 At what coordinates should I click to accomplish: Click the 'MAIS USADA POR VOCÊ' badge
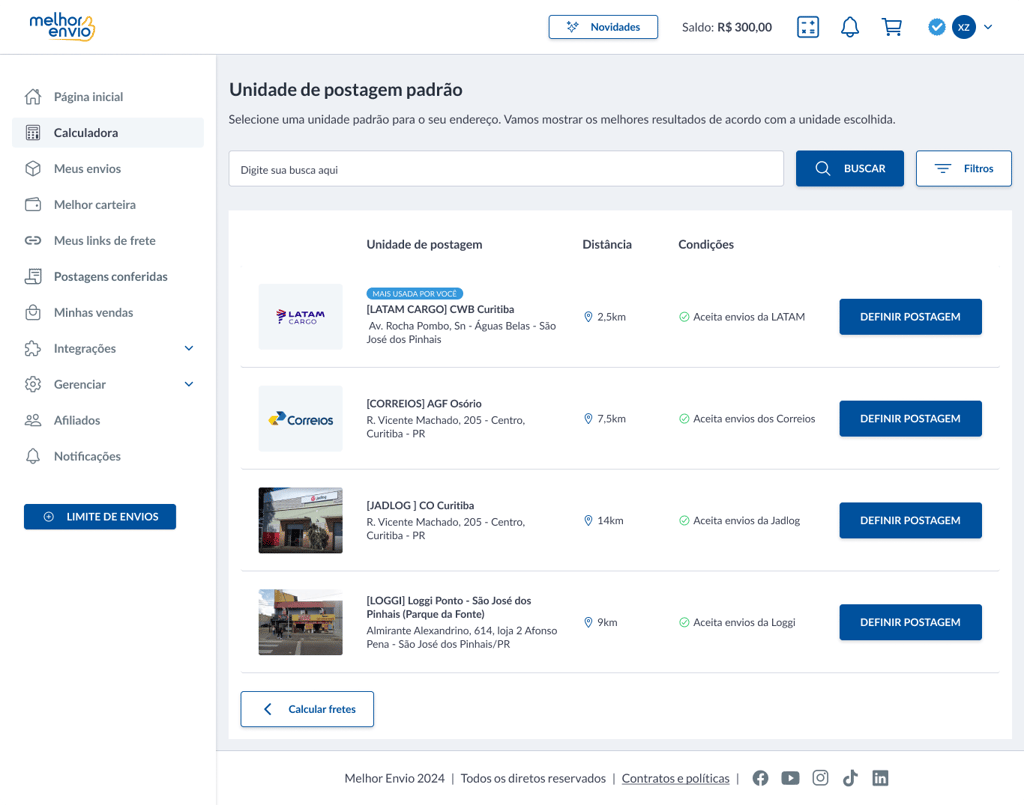[415, 294]
